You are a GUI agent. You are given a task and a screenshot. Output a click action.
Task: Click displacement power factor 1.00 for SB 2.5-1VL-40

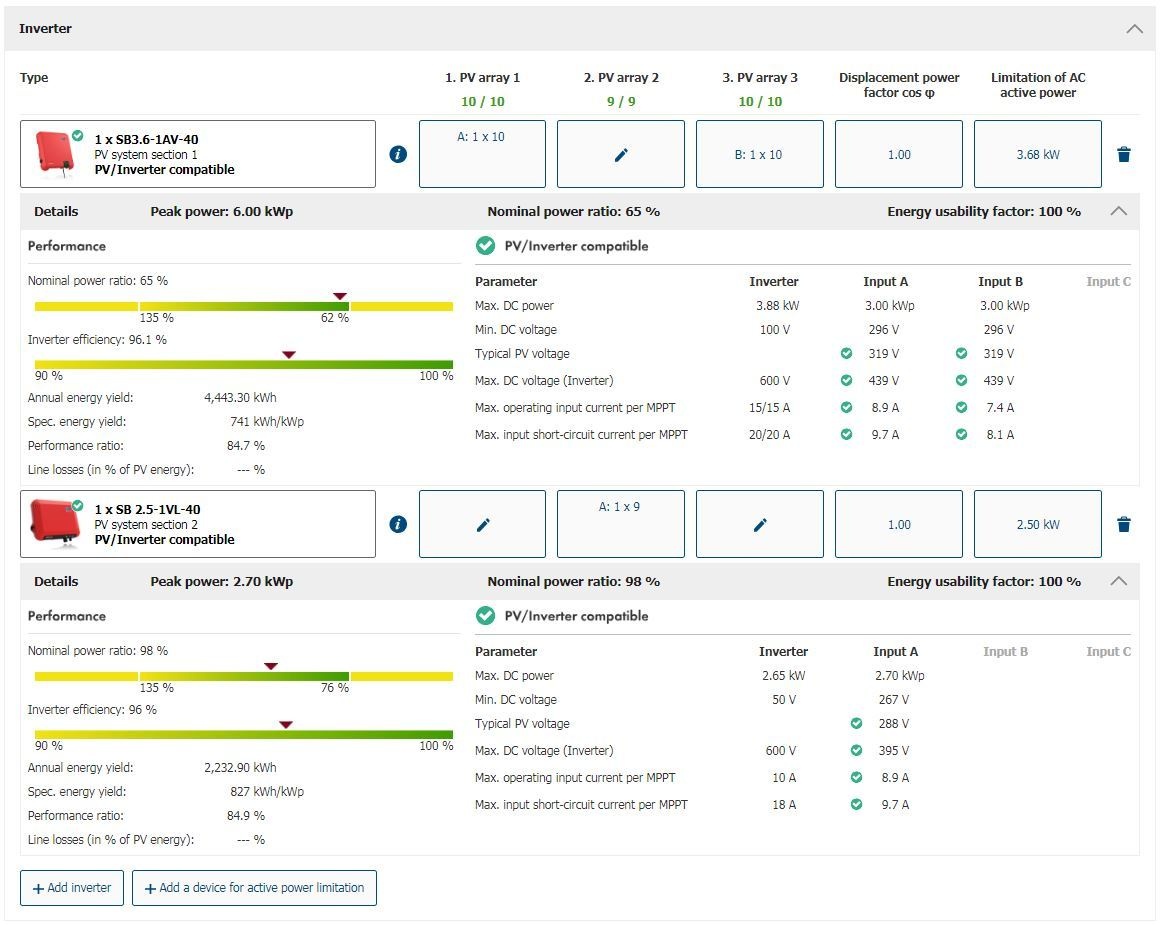click(x=898, y=524)
